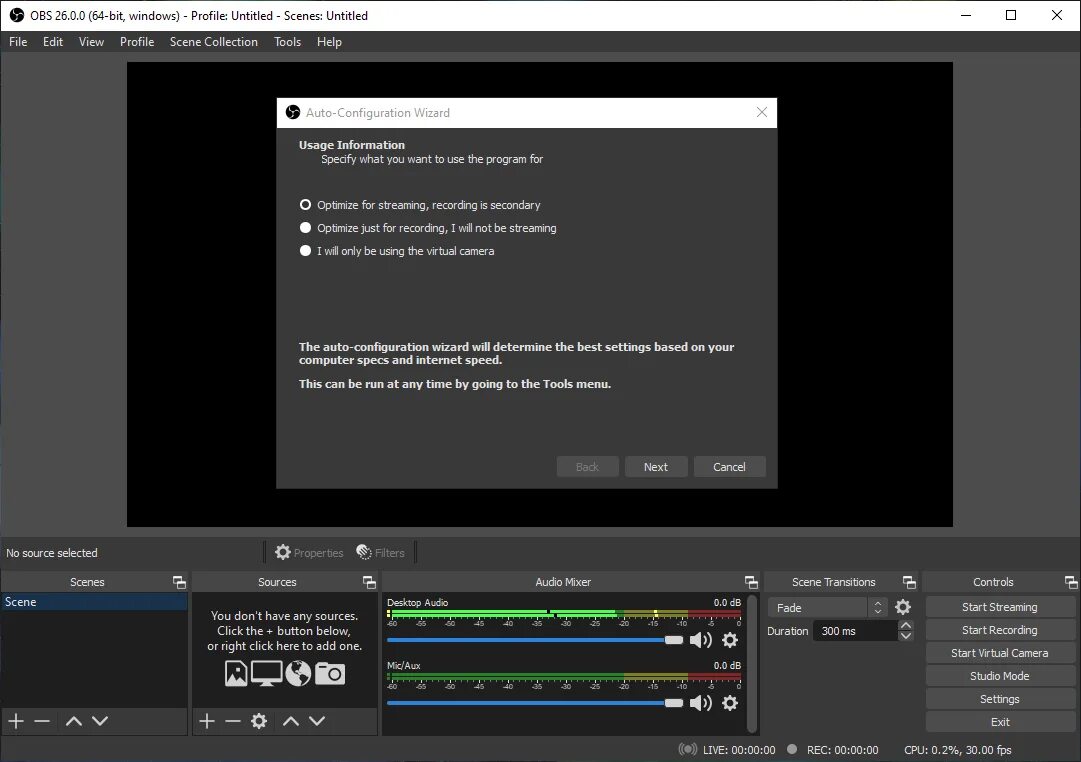Click the browser globe source icon
1081x762 pixels.
pos(298,673)
